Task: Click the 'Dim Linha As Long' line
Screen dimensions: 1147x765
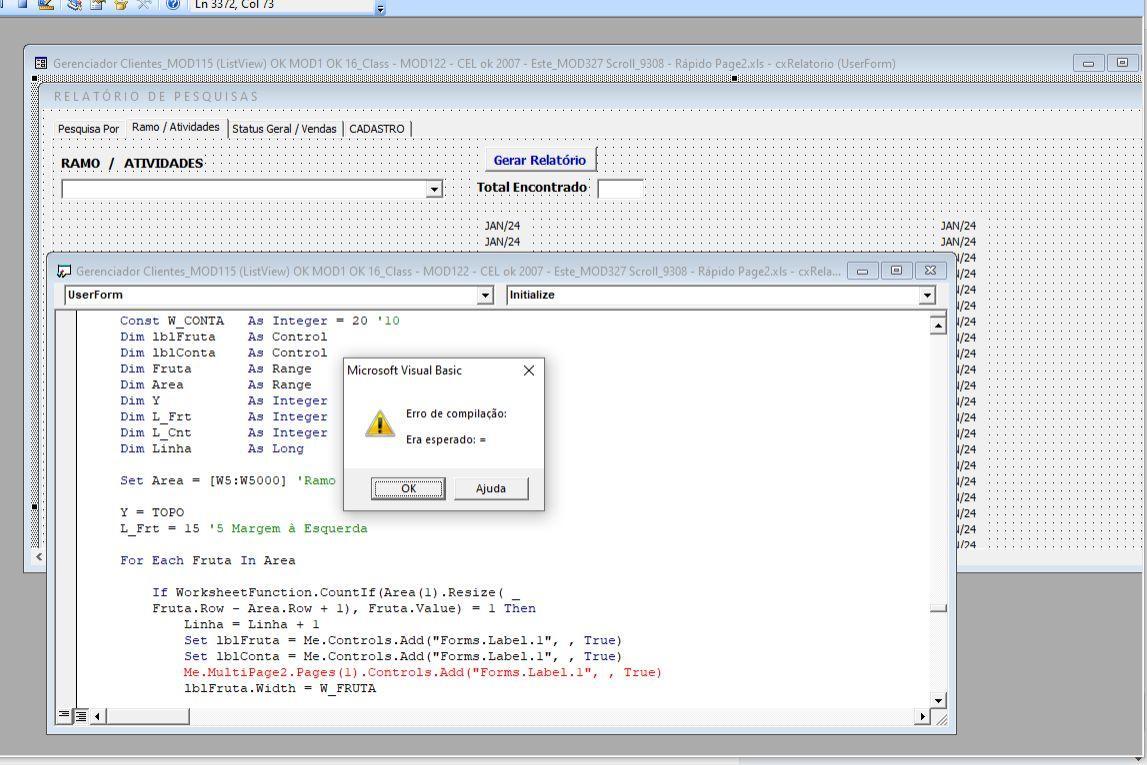Action: tap(211, 448)
